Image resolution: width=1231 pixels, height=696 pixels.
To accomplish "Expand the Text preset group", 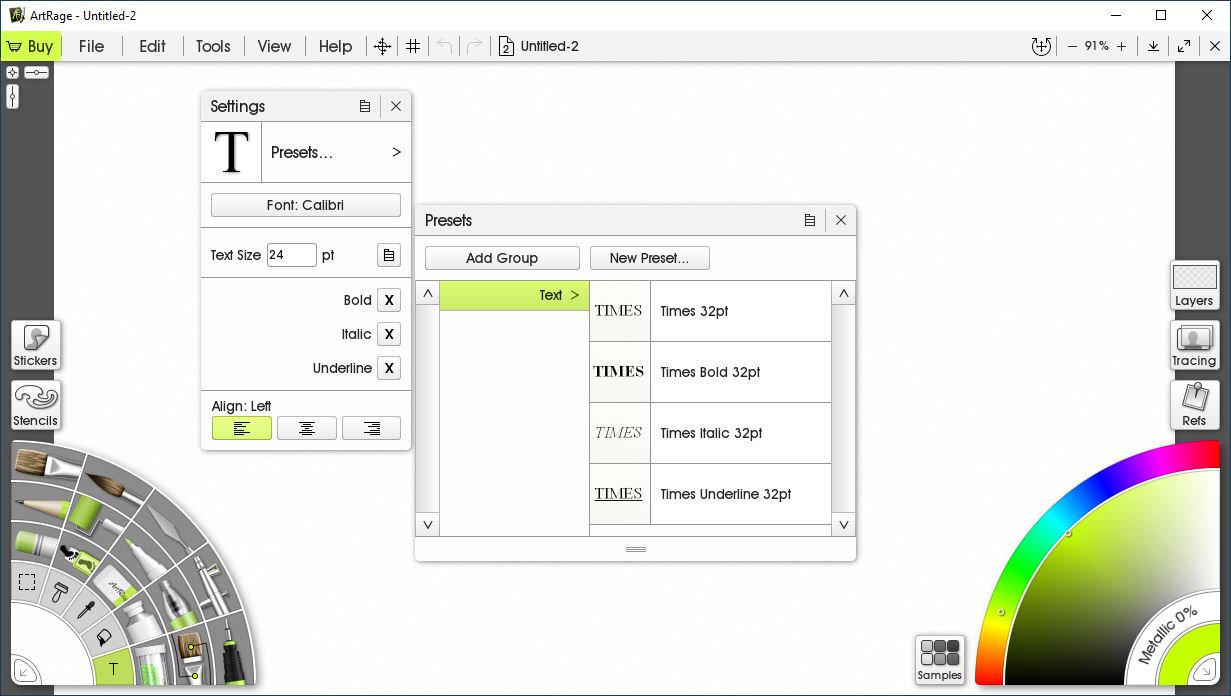I will 514,295.
